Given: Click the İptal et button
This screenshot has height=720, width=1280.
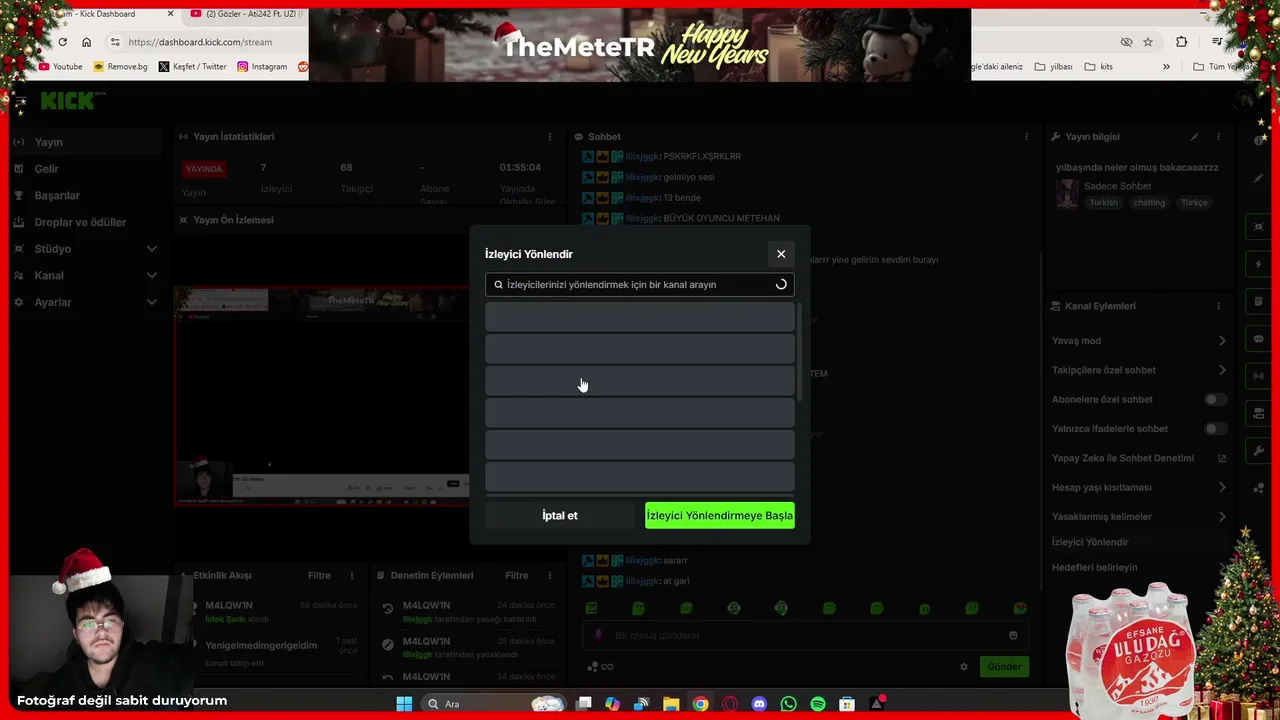Looking at the screenshot, I should (560, 516).
